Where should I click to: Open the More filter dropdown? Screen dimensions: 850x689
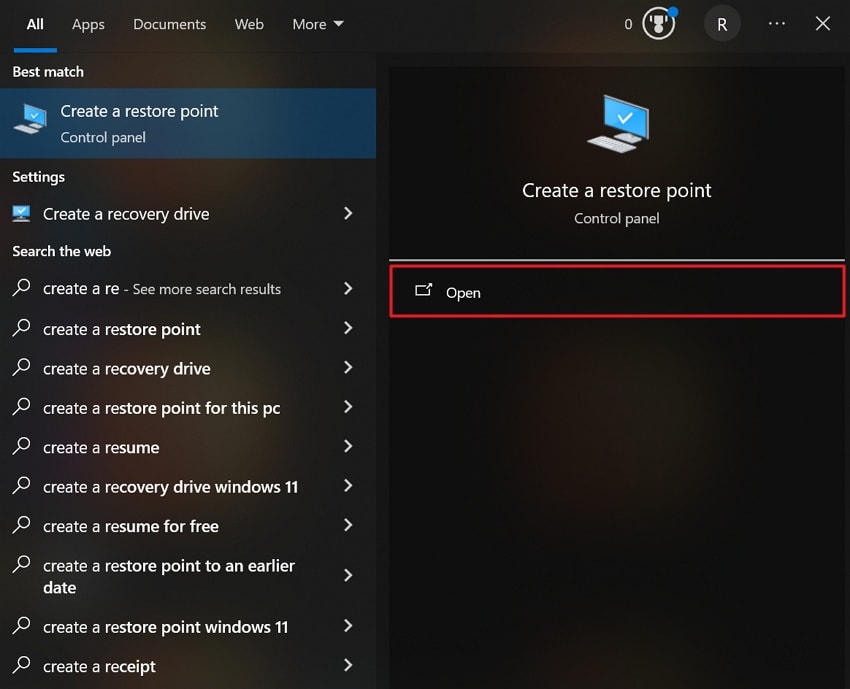click(317, 23)
